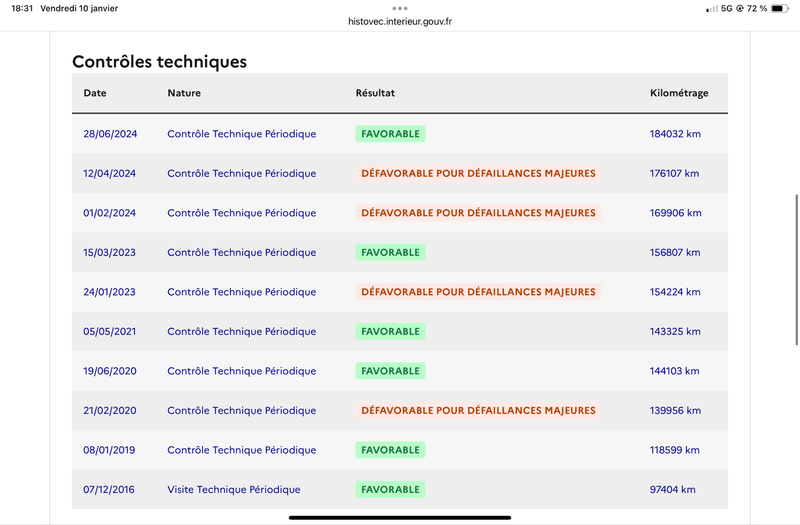Screen dimensions: 800x525
Task: Tap the home indicator bar at bottom
Action: pyautogui.click(x=400, y=517)
